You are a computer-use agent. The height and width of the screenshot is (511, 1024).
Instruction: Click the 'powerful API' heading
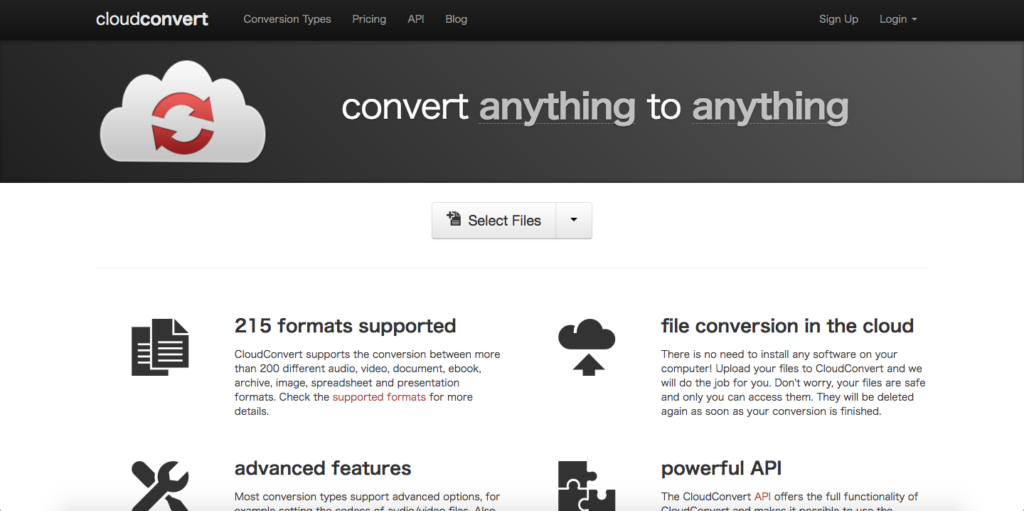coord(721,468)
